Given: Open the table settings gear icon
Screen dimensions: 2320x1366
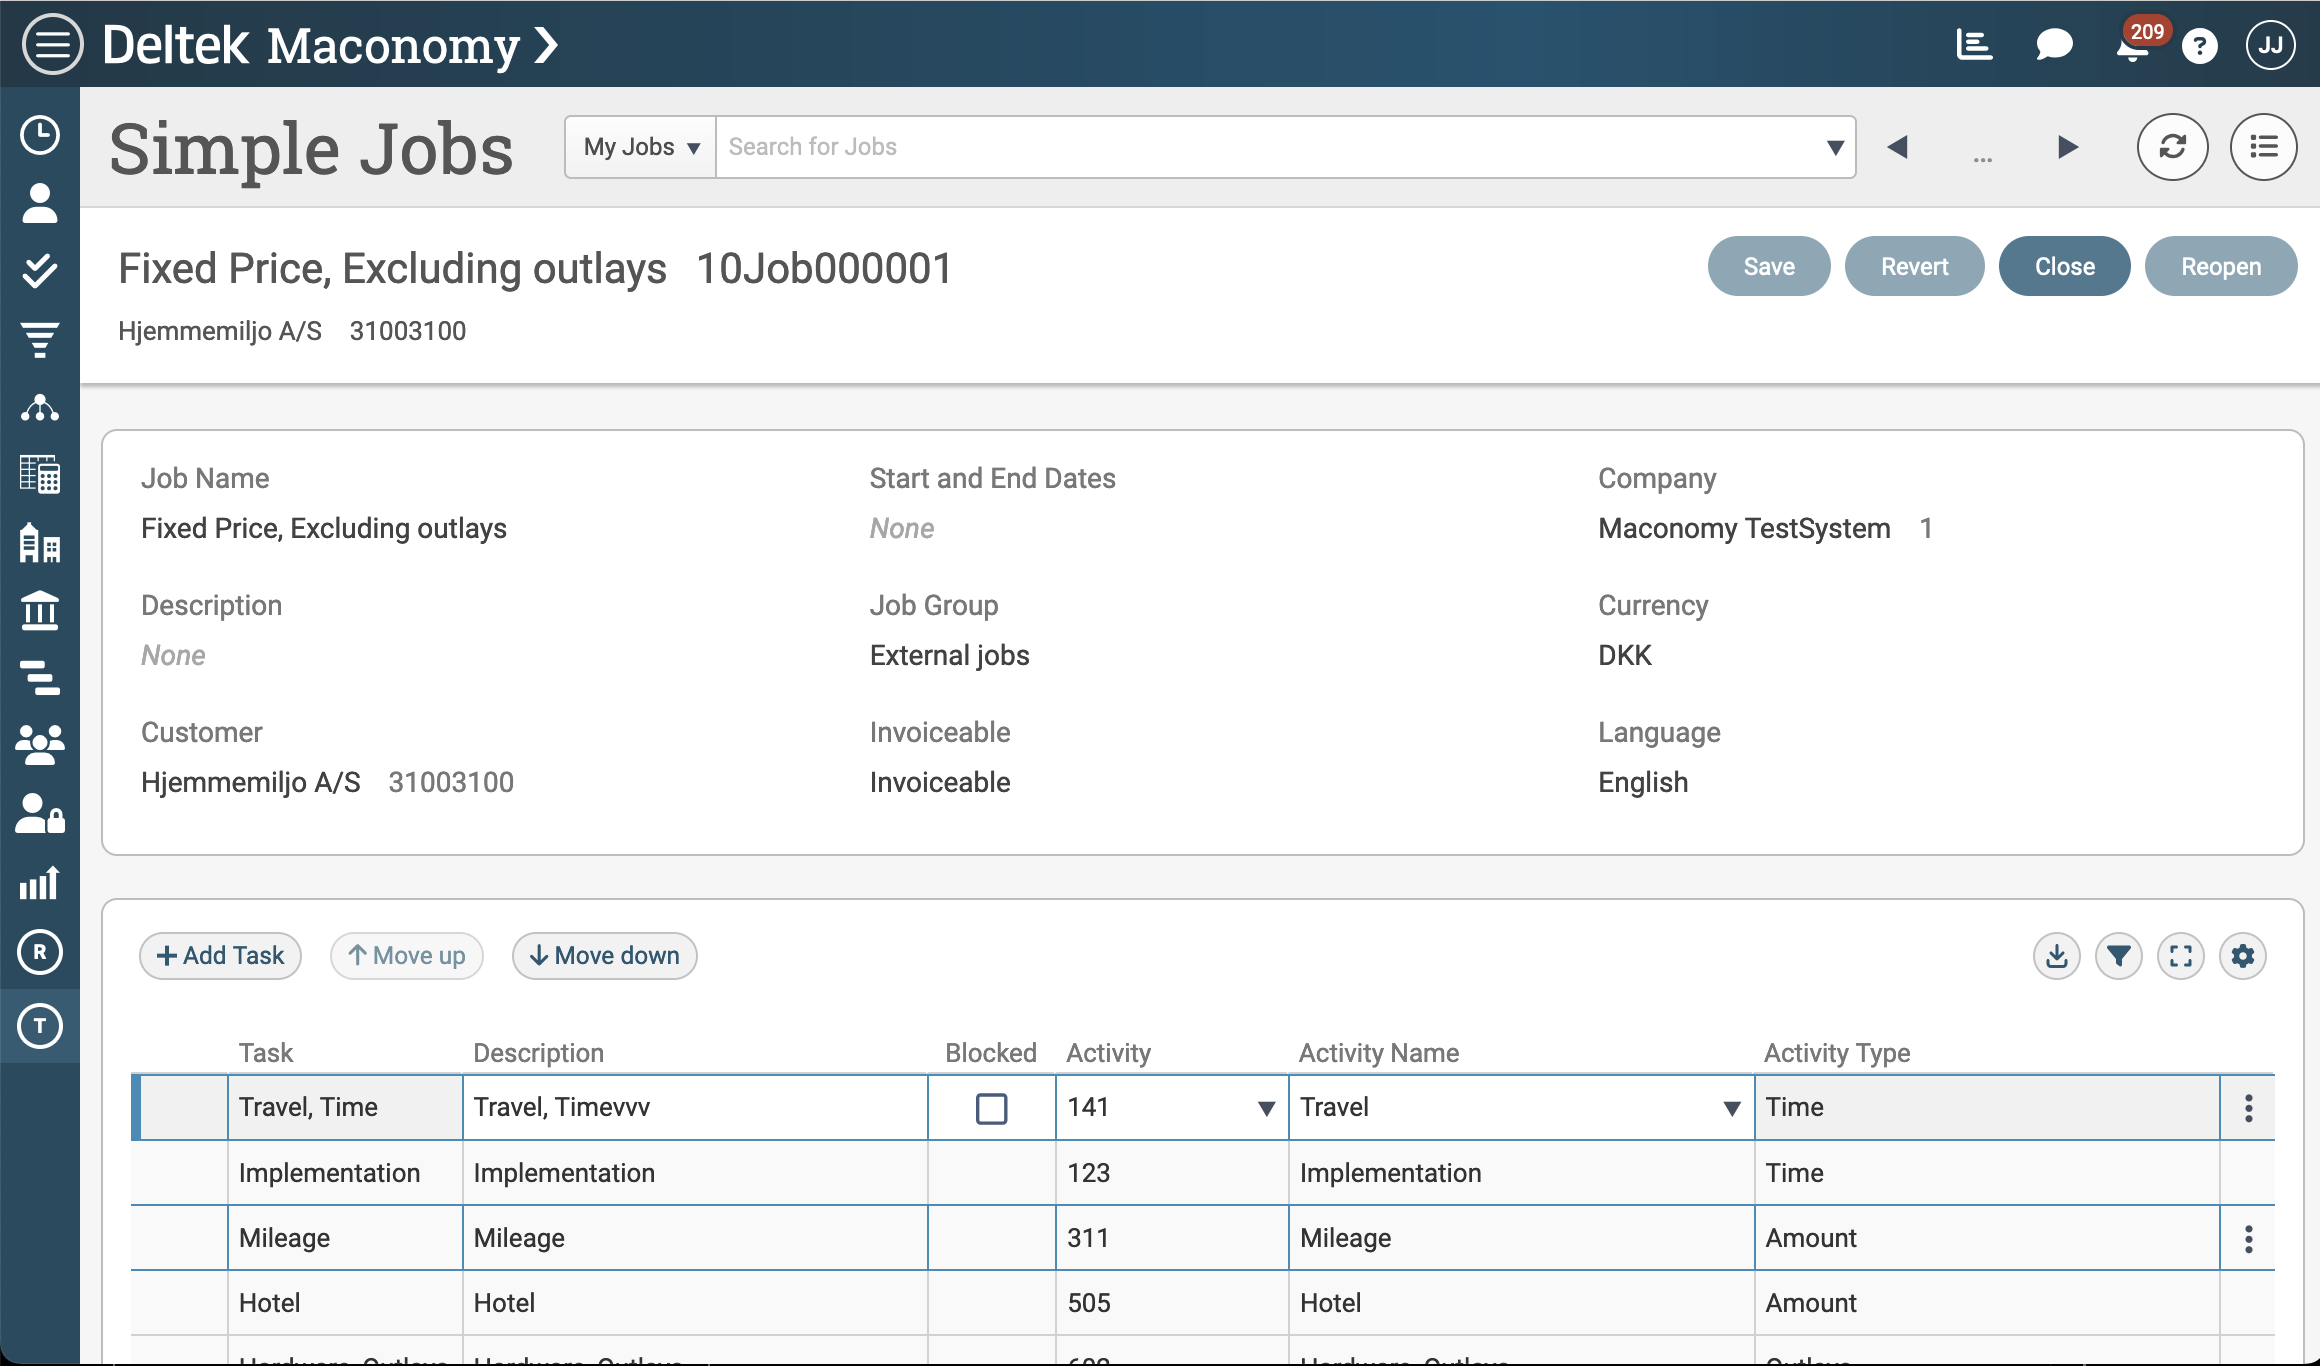Looking at the screenshot, I should 2242,956.
